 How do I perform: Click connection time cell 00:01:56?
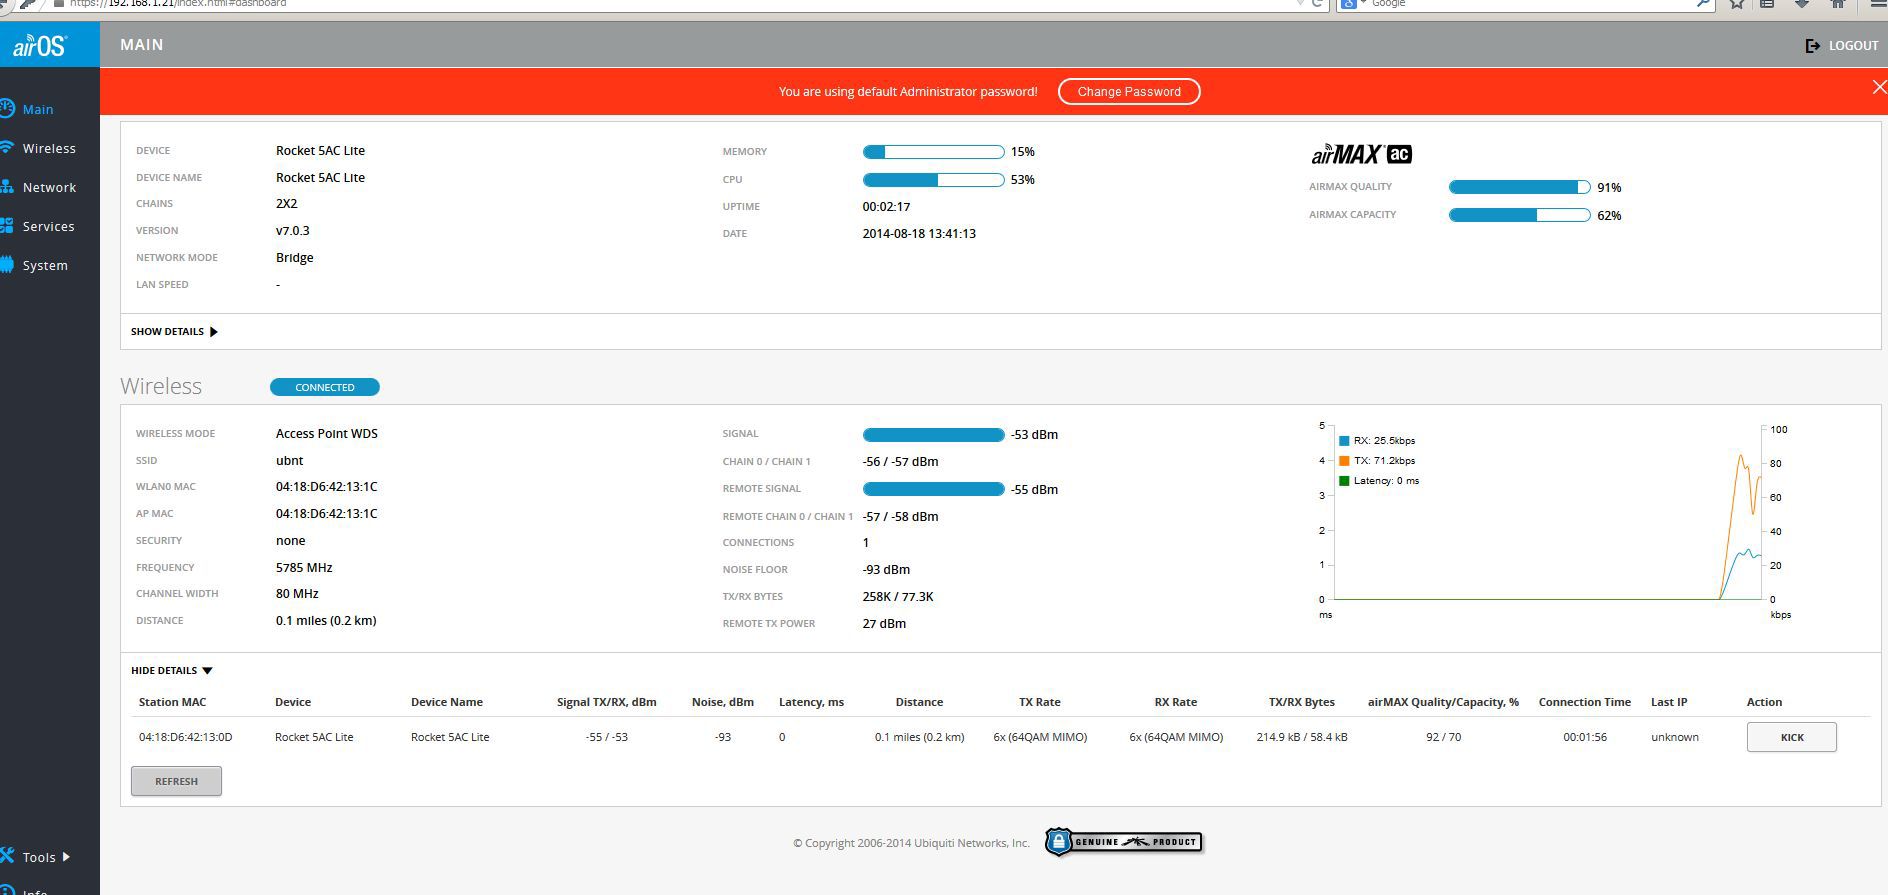tap(1585, 737)
